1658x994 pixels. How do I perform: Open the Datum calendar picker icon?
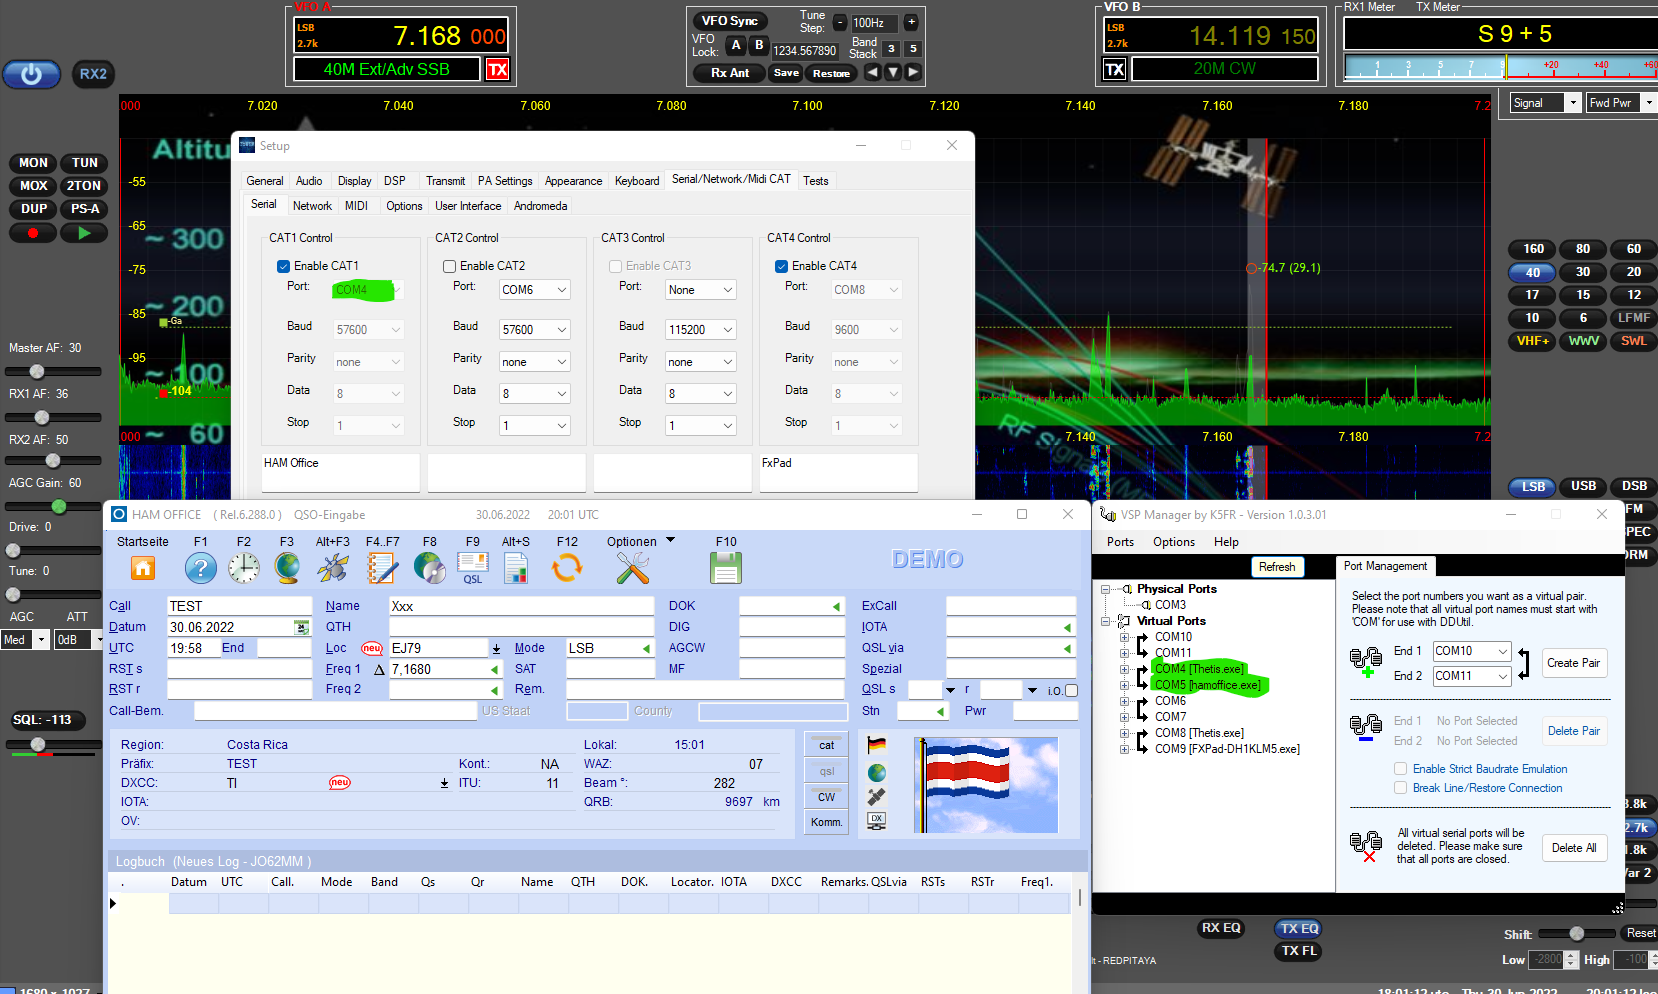[301, 627]
